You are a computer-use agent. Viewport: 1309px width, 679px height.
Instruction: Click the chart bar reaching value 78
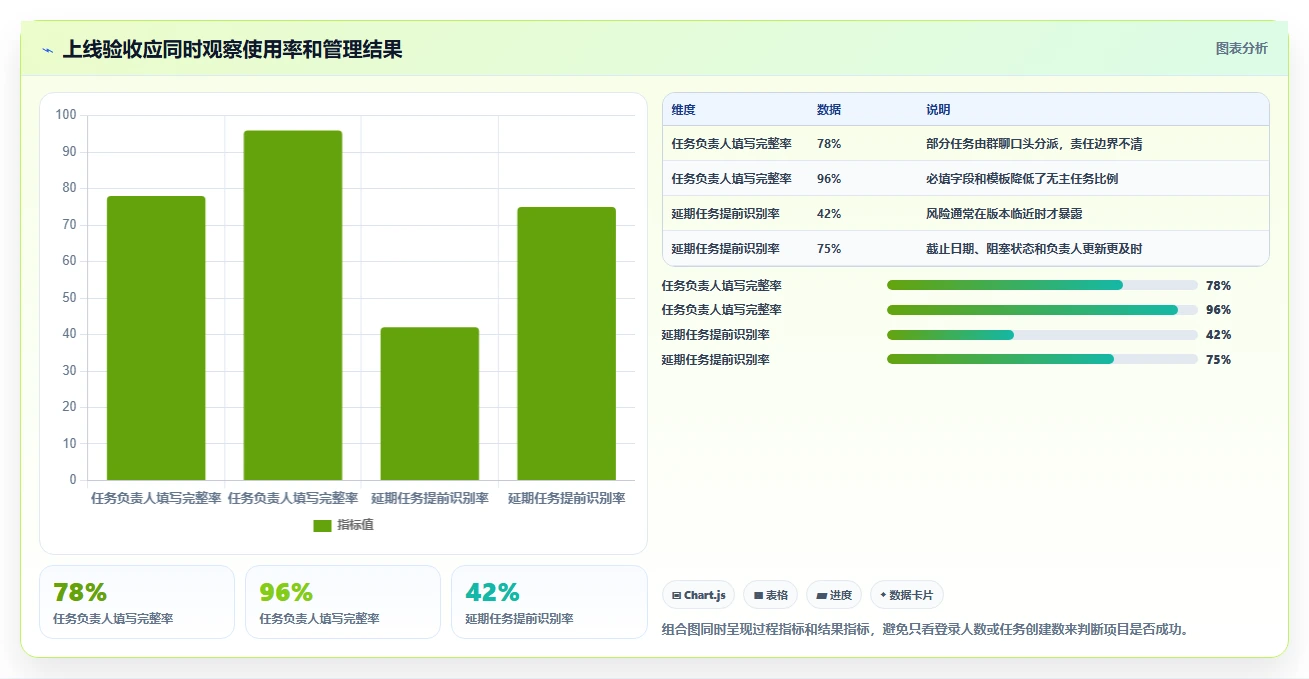[156, 338]
